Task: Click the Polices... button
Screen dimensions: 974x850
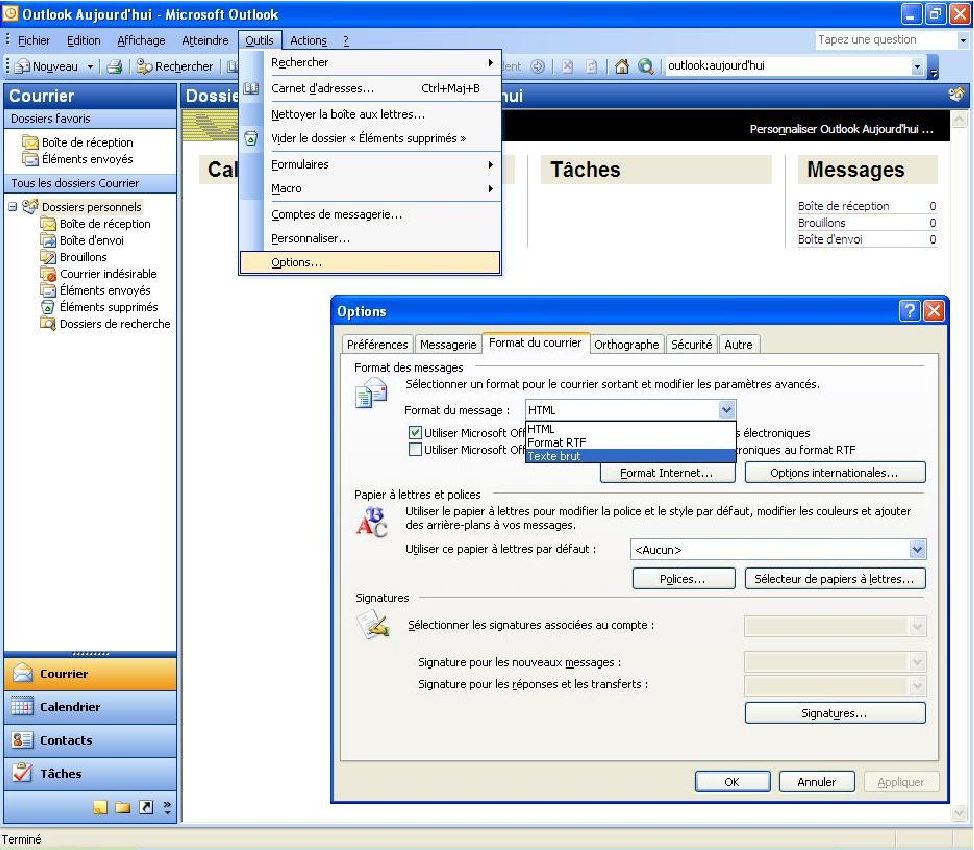Action: [683, 578]
